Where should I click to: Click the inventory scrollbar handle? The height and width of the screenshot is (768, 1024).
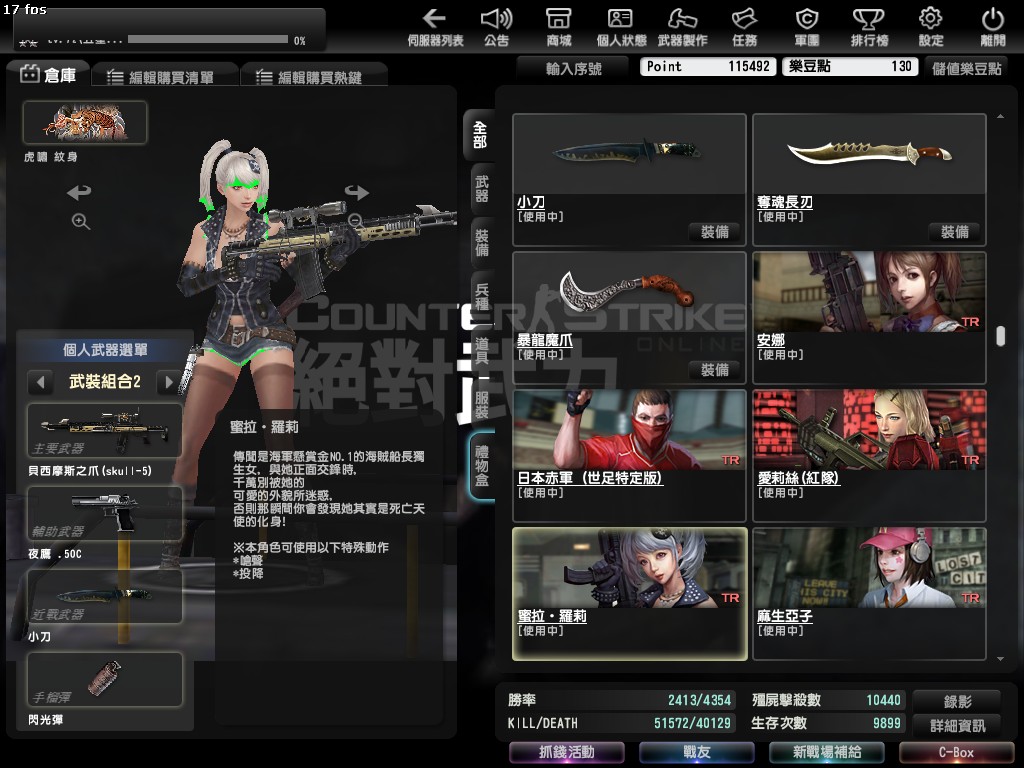1000,336
